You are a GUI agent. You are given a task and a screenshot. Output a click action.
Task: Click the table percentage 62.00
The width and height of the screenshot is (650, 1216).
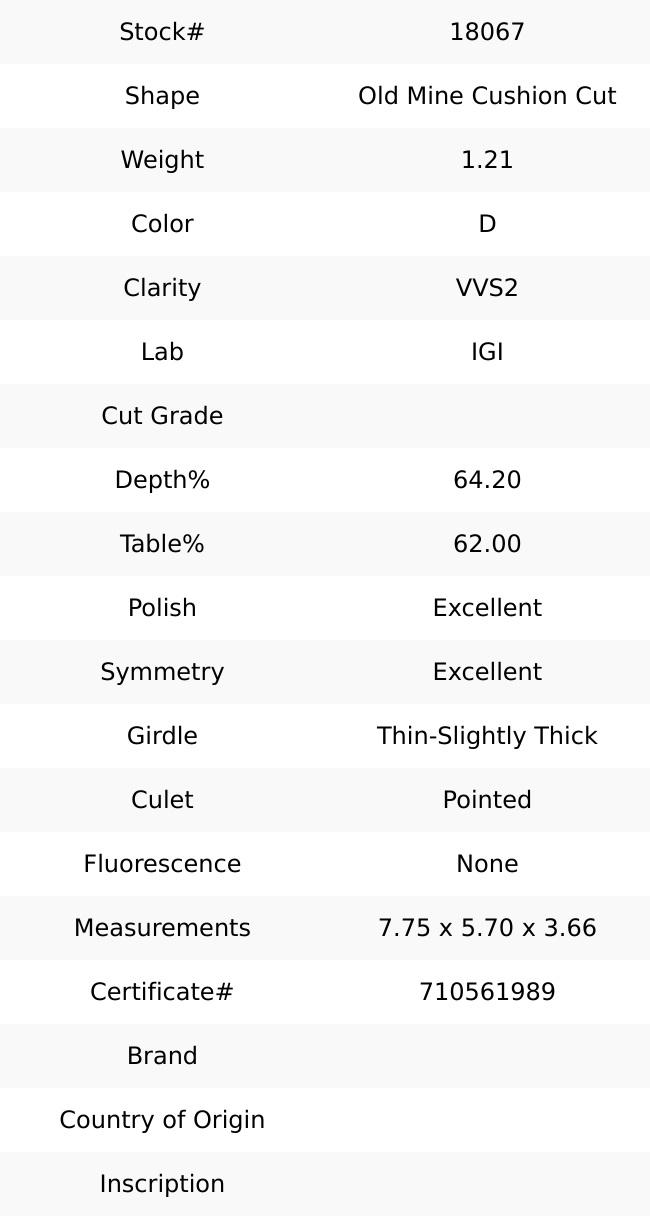487,544
